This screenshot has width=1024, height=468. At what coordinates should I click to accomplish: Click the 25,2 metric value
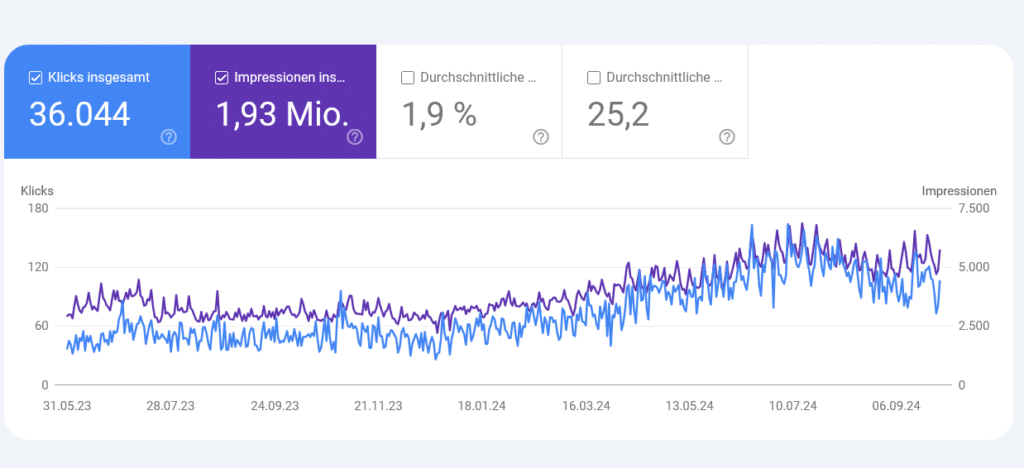click(618, 115)
